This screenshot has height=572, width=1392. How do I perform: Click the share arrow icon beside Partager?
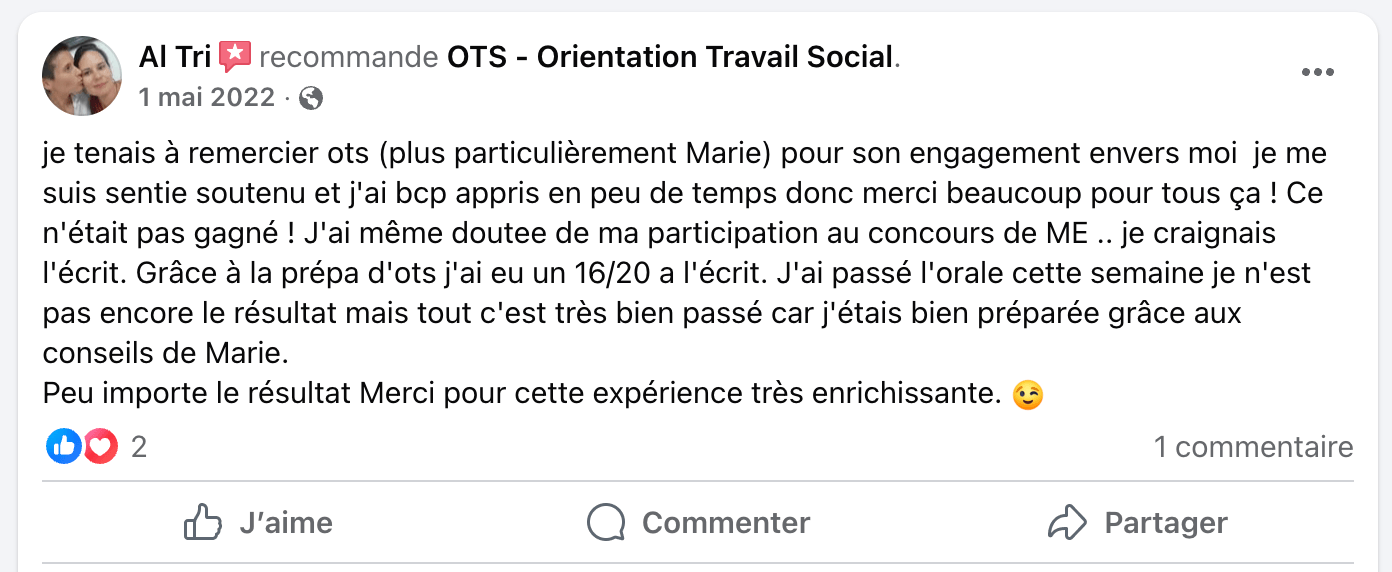1067,522
